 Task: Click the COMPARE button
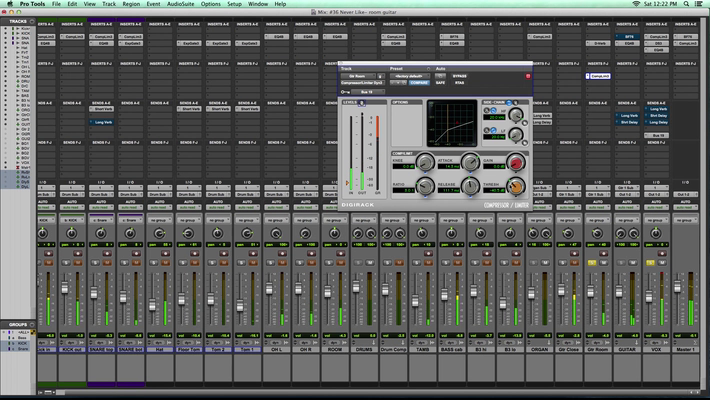pyautogui.click(x=419, y=83)
